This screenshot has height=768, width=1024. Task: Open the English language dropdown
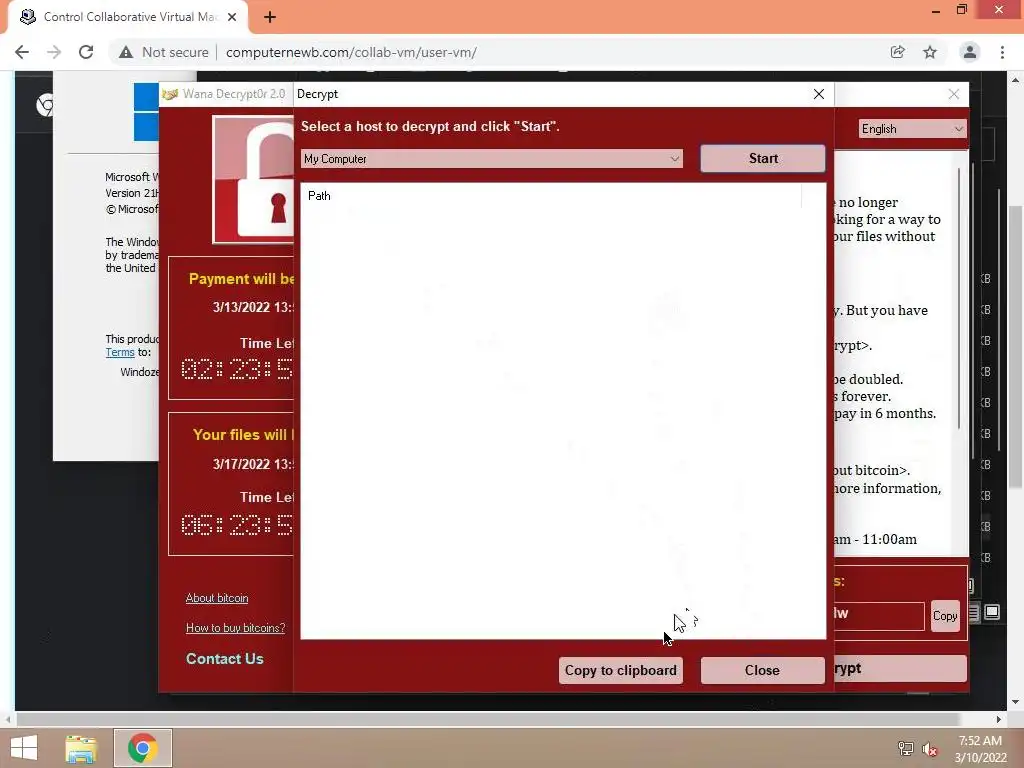pos(912,129)
